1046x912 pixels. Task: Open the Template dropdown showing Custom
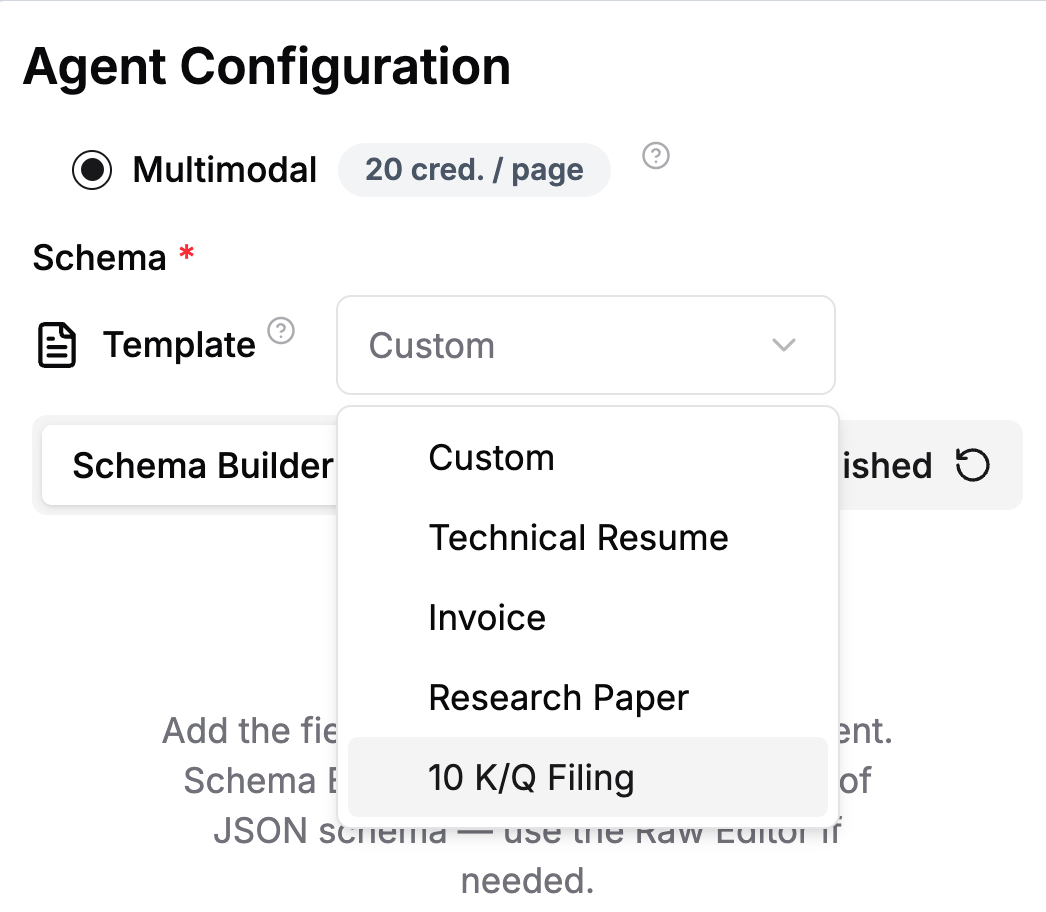[586, 345]
